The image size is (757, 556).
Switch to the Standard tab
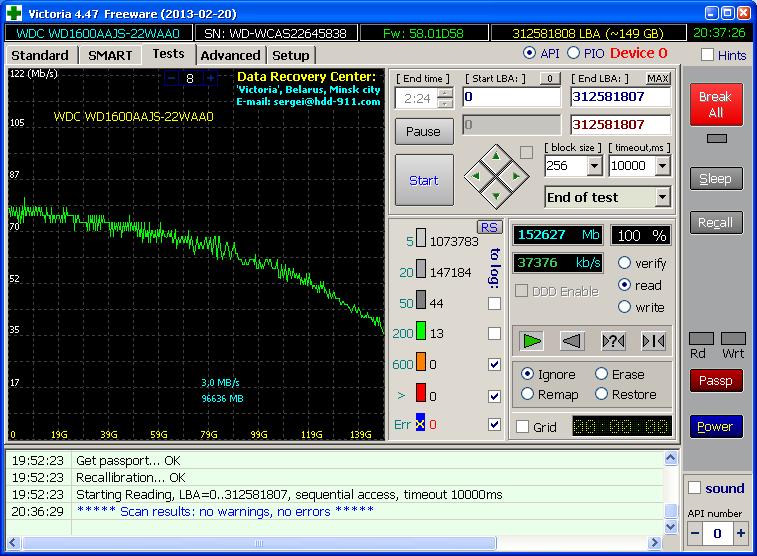[40, 56]
